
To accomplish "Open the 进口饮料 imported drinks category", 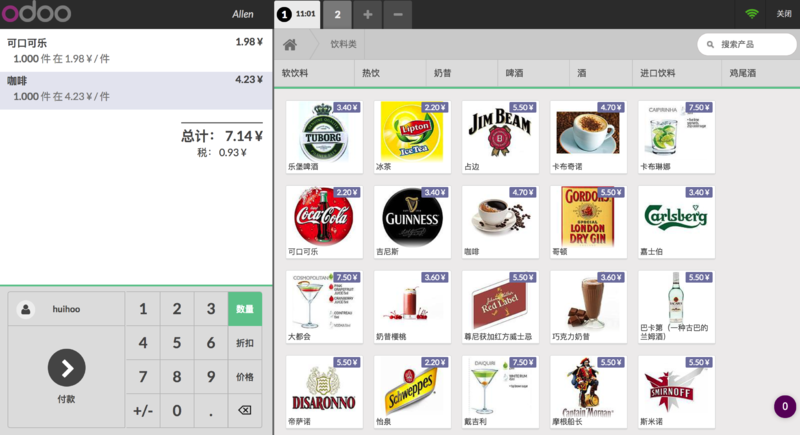I will [x=677, y=73].
